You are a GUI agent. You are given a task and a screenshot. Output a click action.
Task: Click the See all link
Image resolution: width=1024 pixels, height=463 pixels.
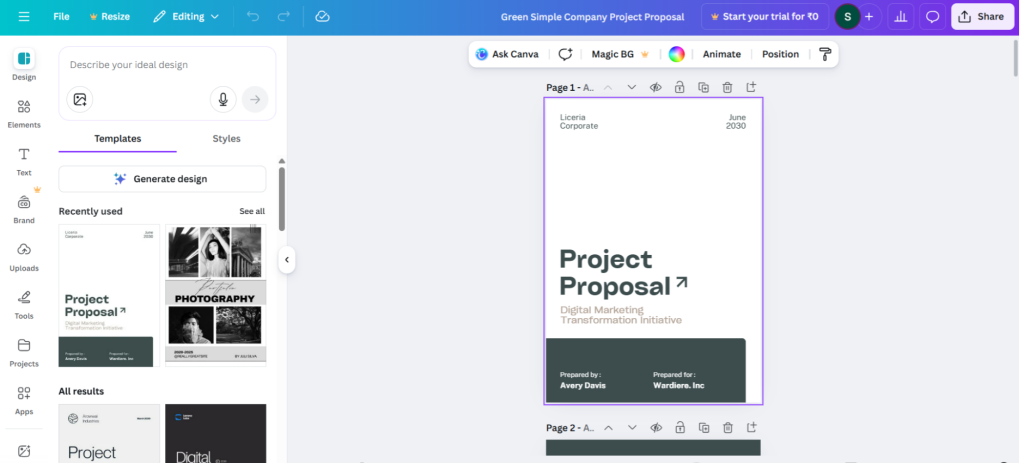252,211
